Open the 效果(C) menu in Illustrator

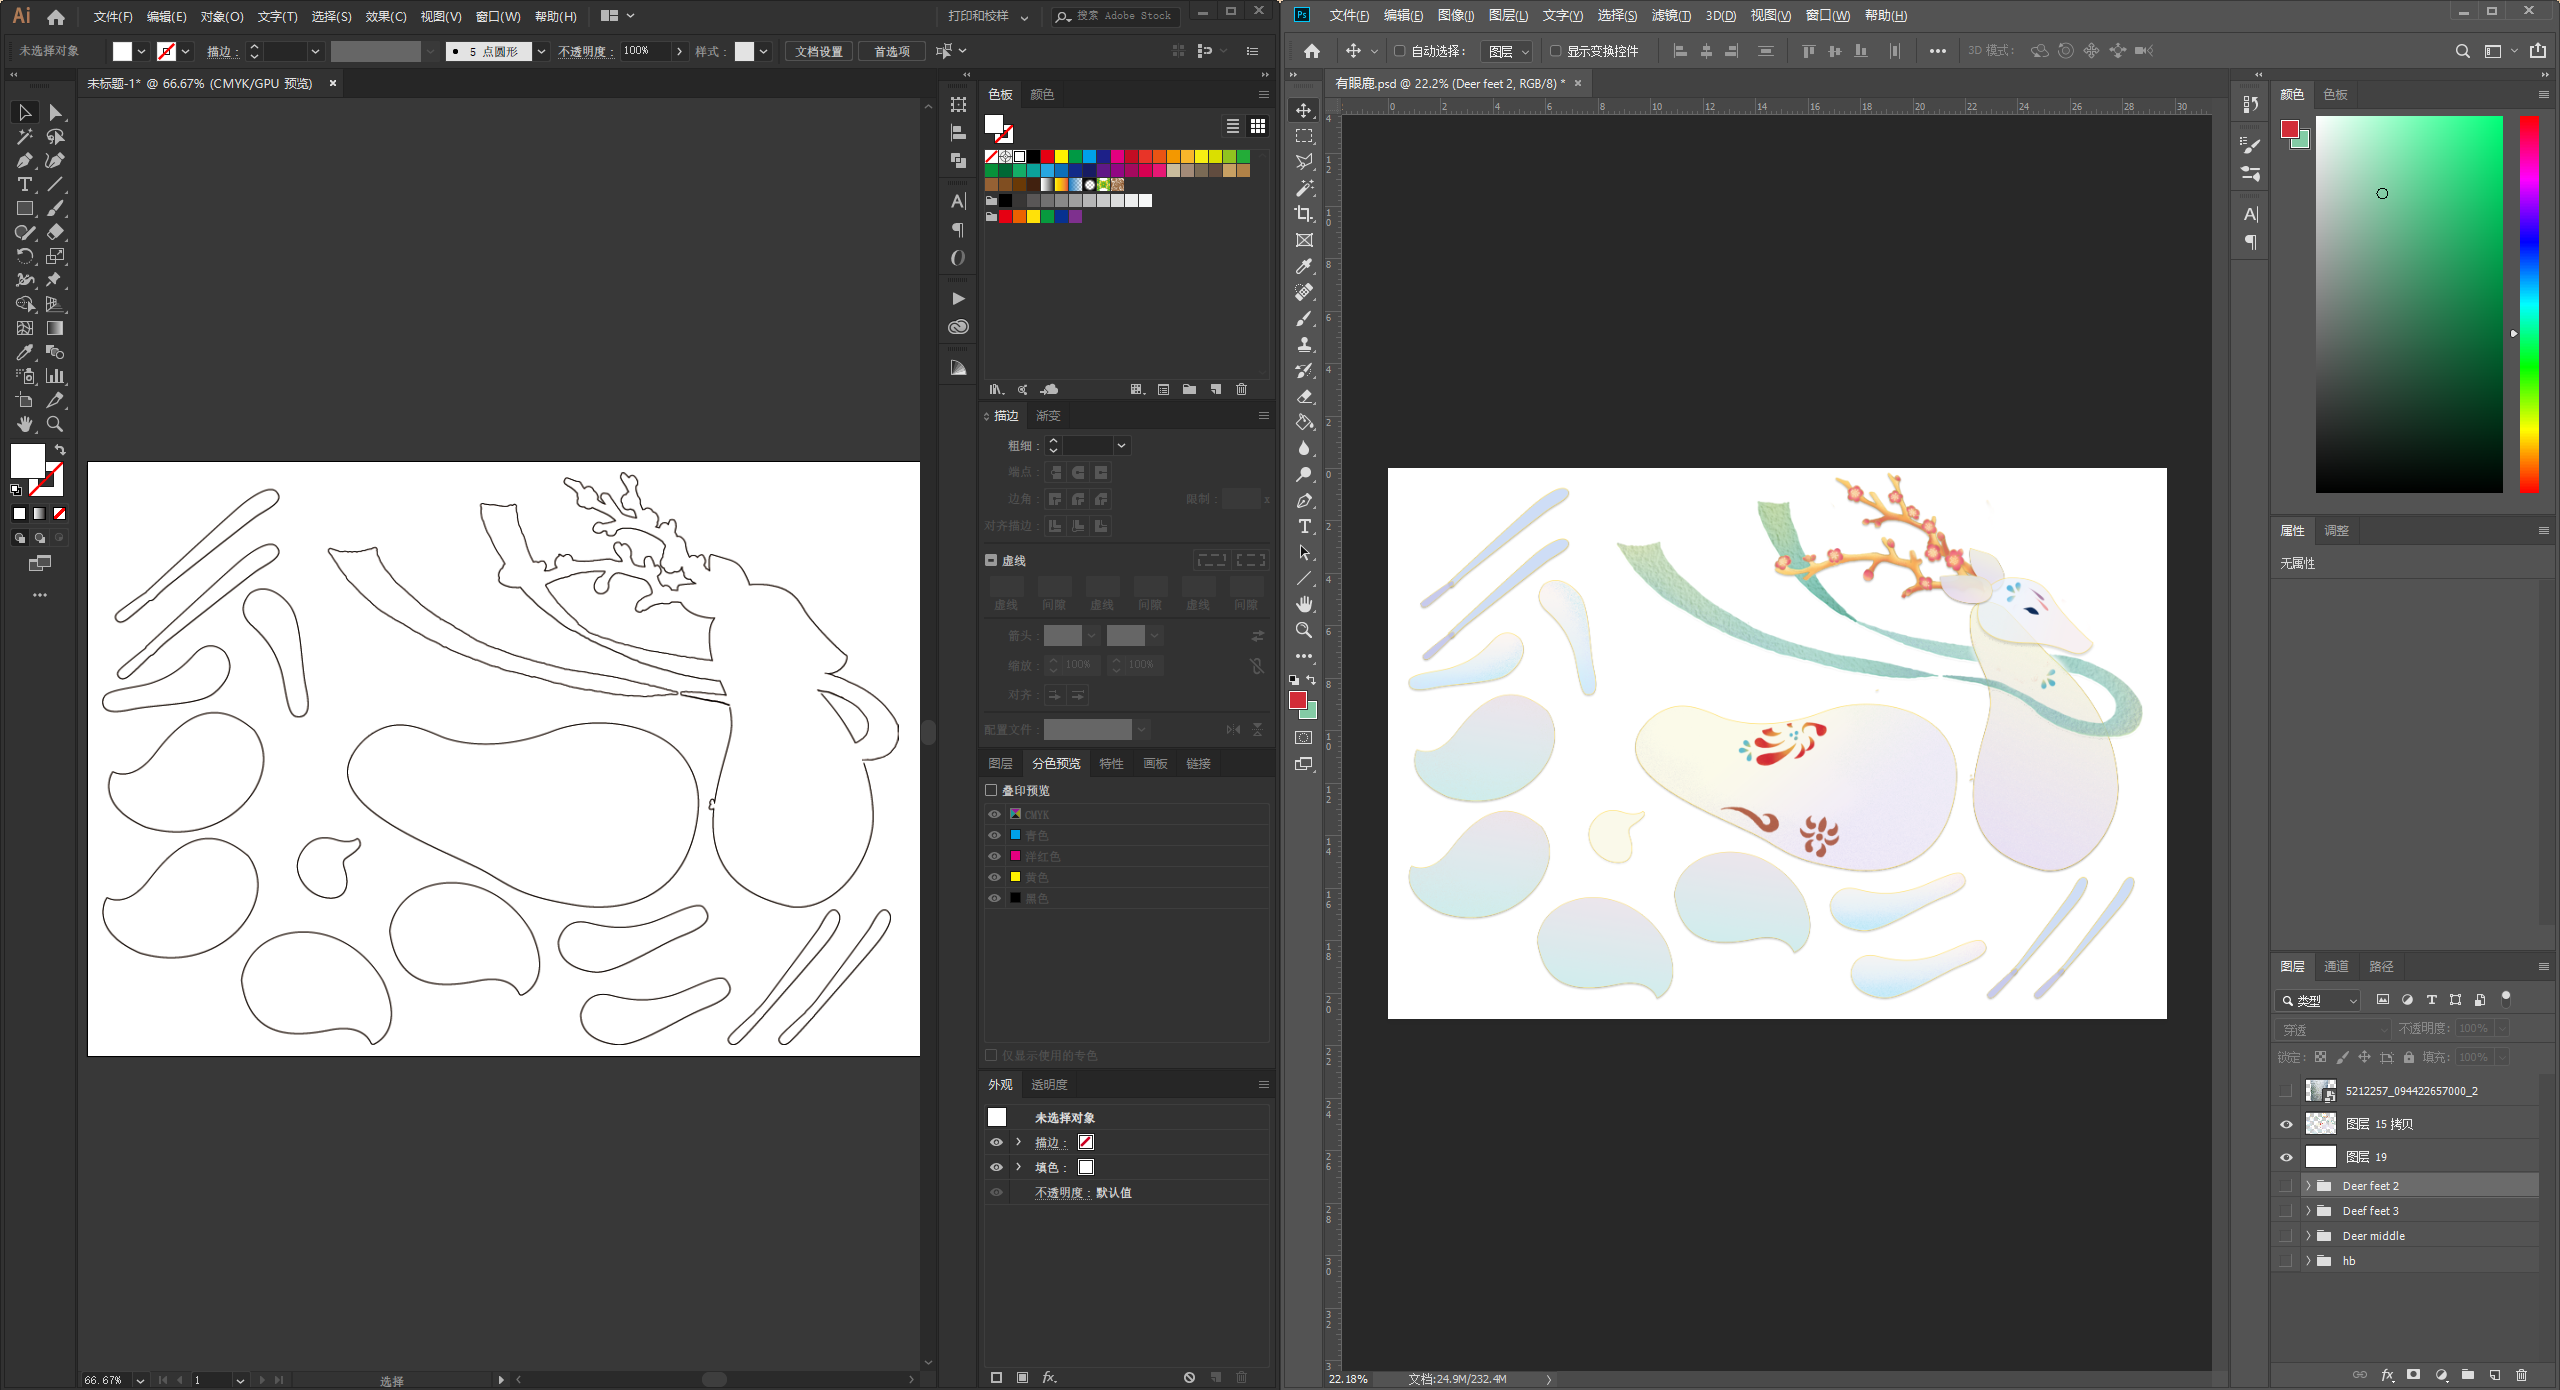point(385,16)
